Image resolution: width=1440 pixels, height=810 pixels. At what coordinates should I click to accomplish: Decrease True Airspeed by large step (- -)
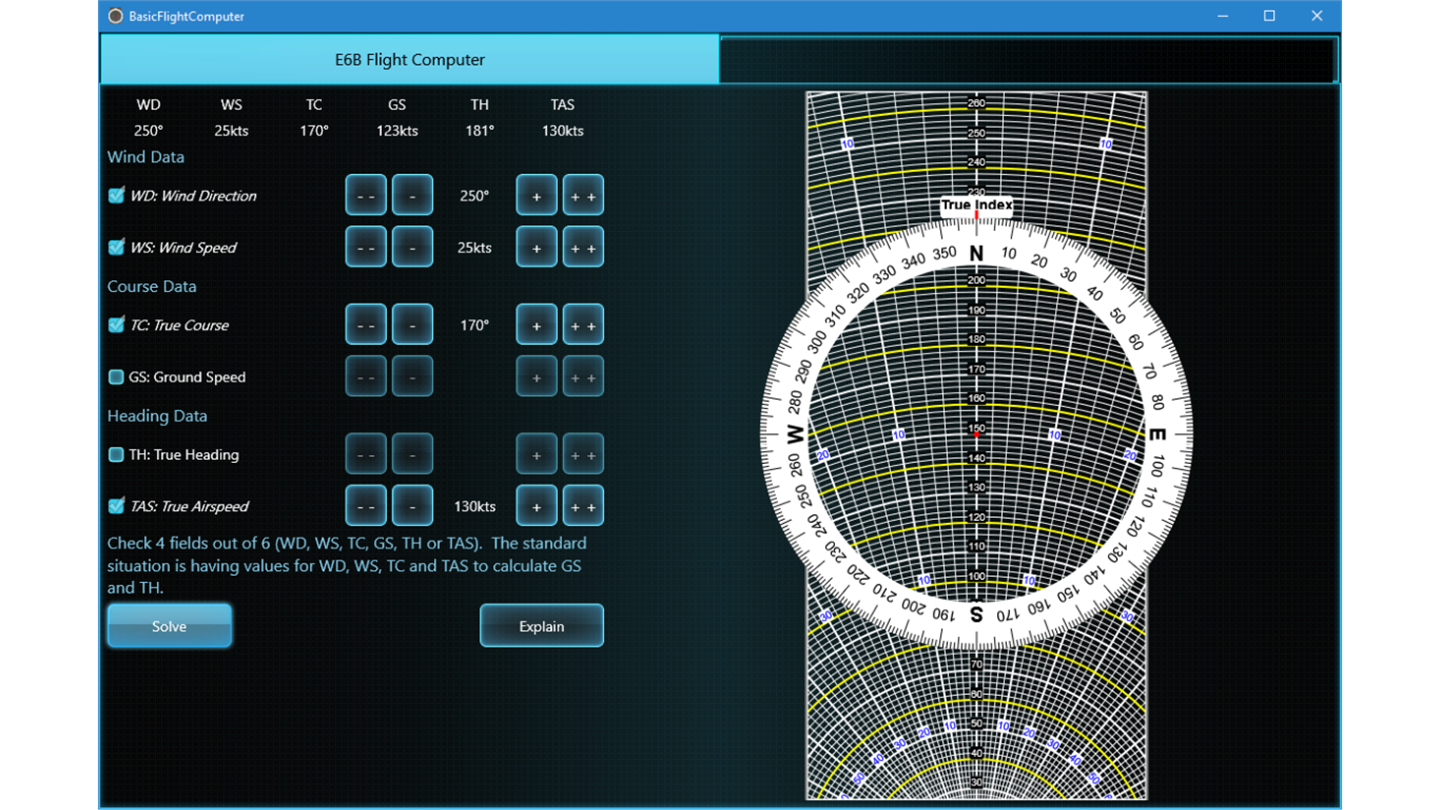tap(366, 506)
